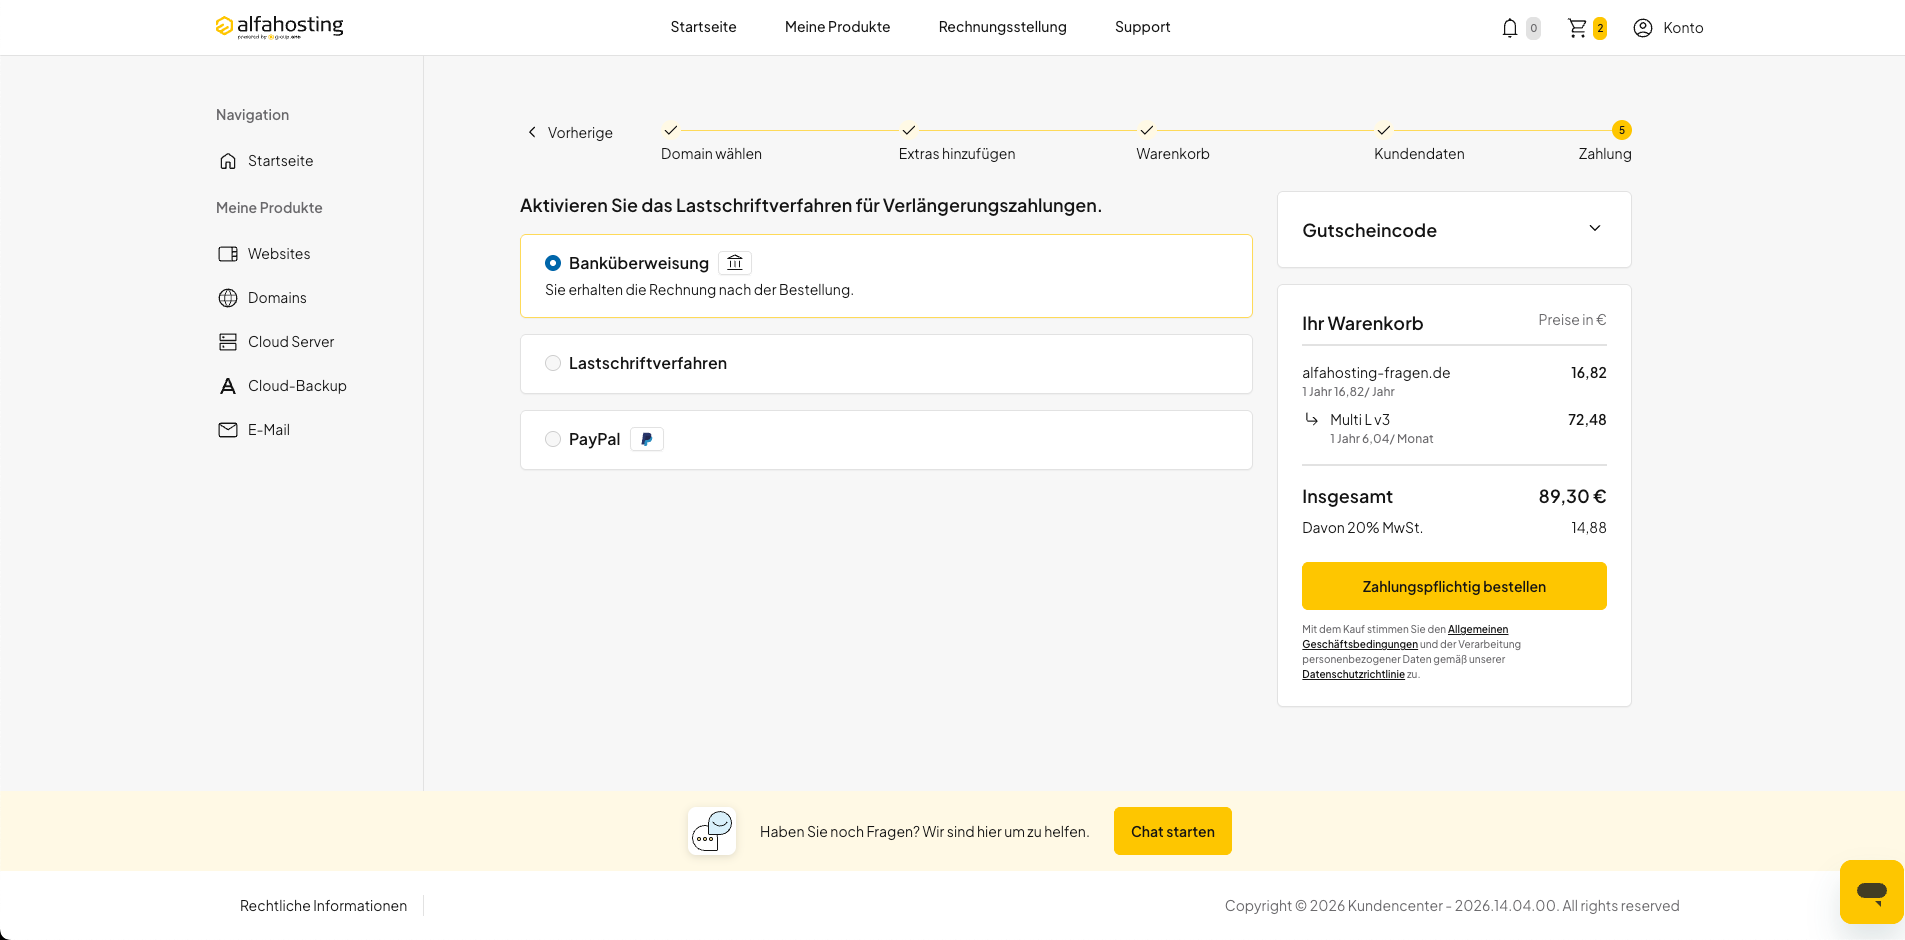
Task: Open Rechnungsstellung menu
Action: (1002, 27)
